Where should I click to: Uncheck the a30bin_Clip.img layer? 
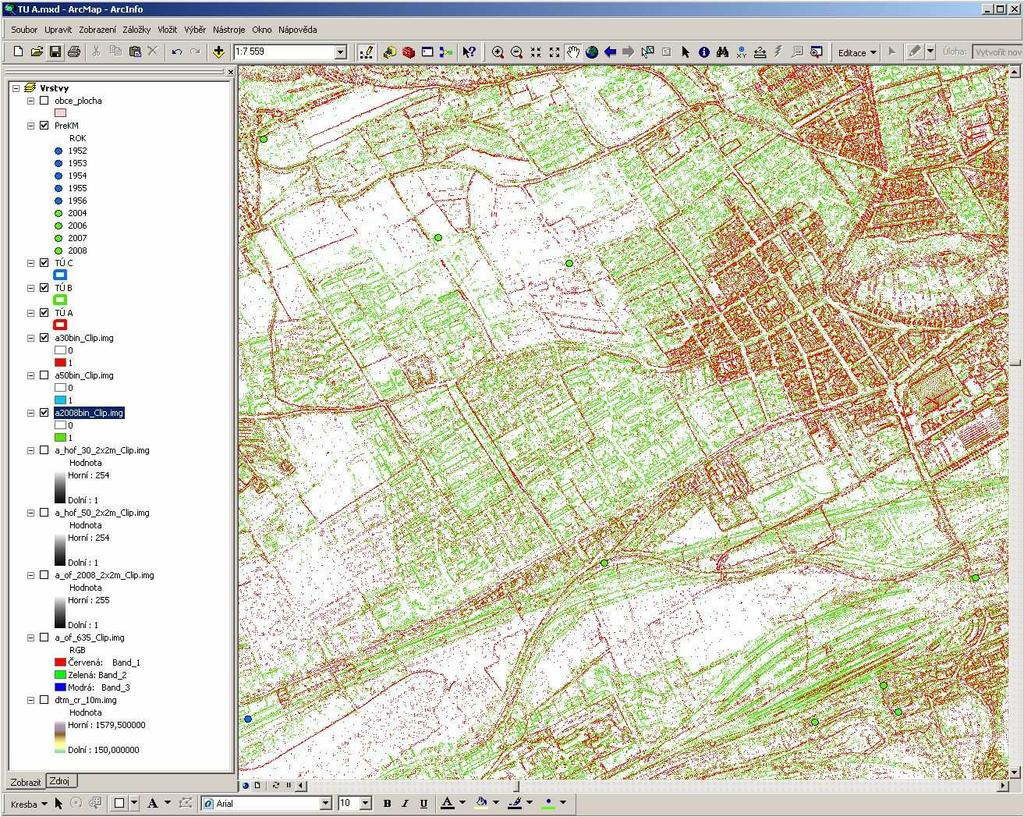pos(44,338)
